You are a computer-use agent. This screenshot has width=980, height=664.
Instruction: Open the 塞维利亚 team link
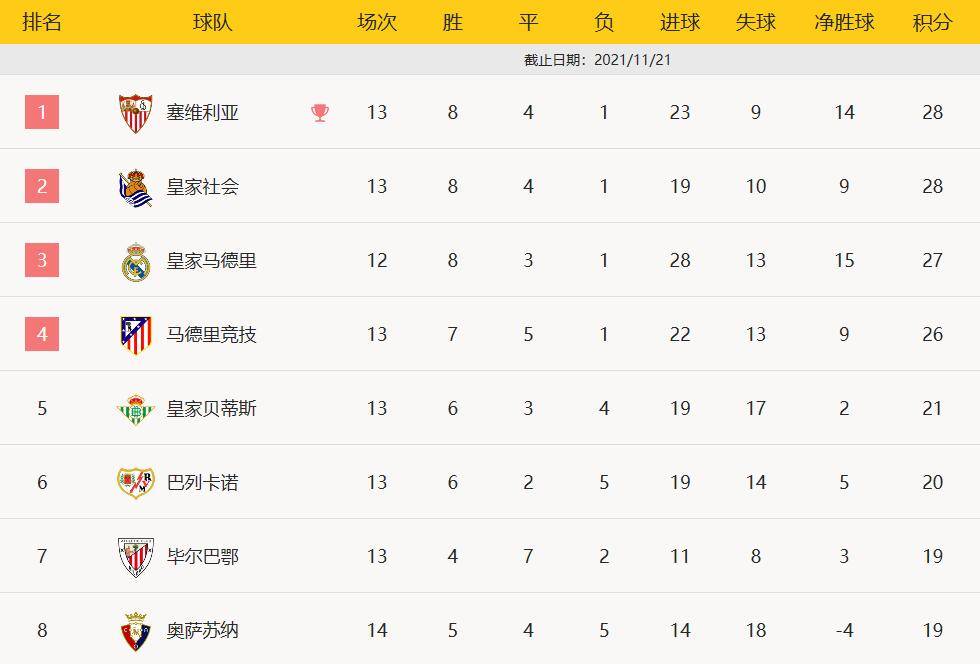(x=203, y=113)
